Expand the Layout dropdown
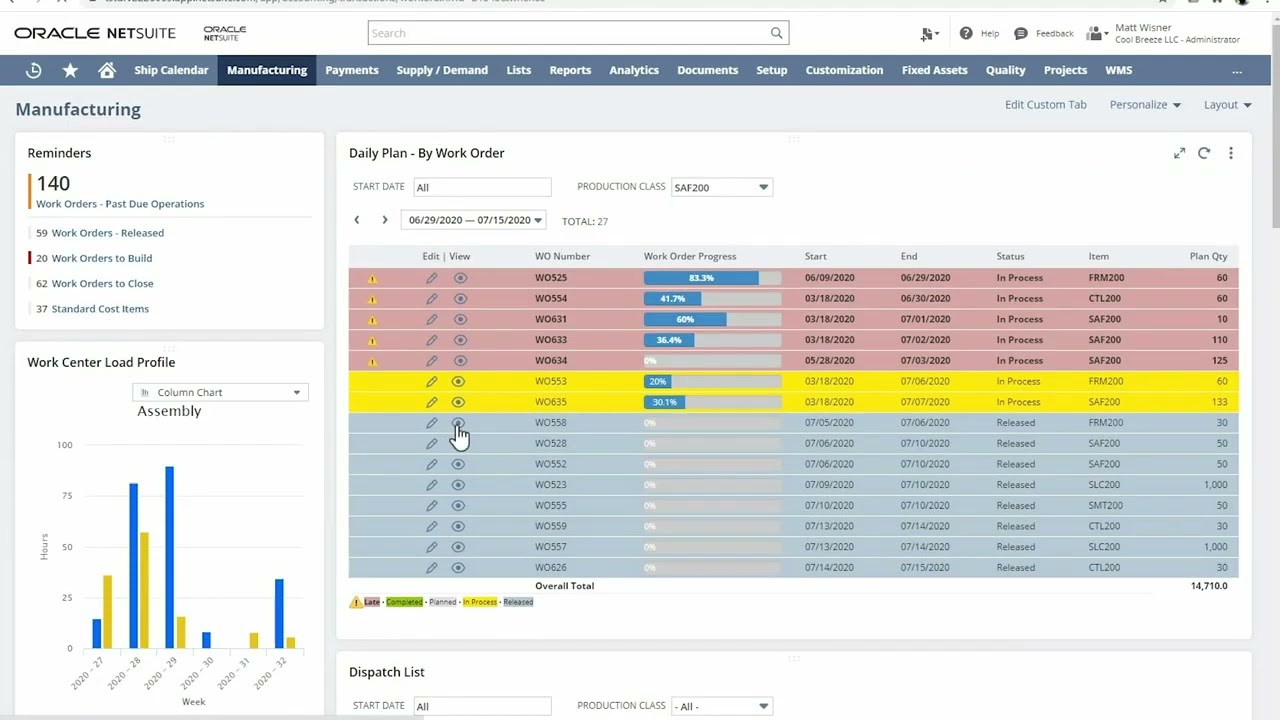 point(1228,104)
